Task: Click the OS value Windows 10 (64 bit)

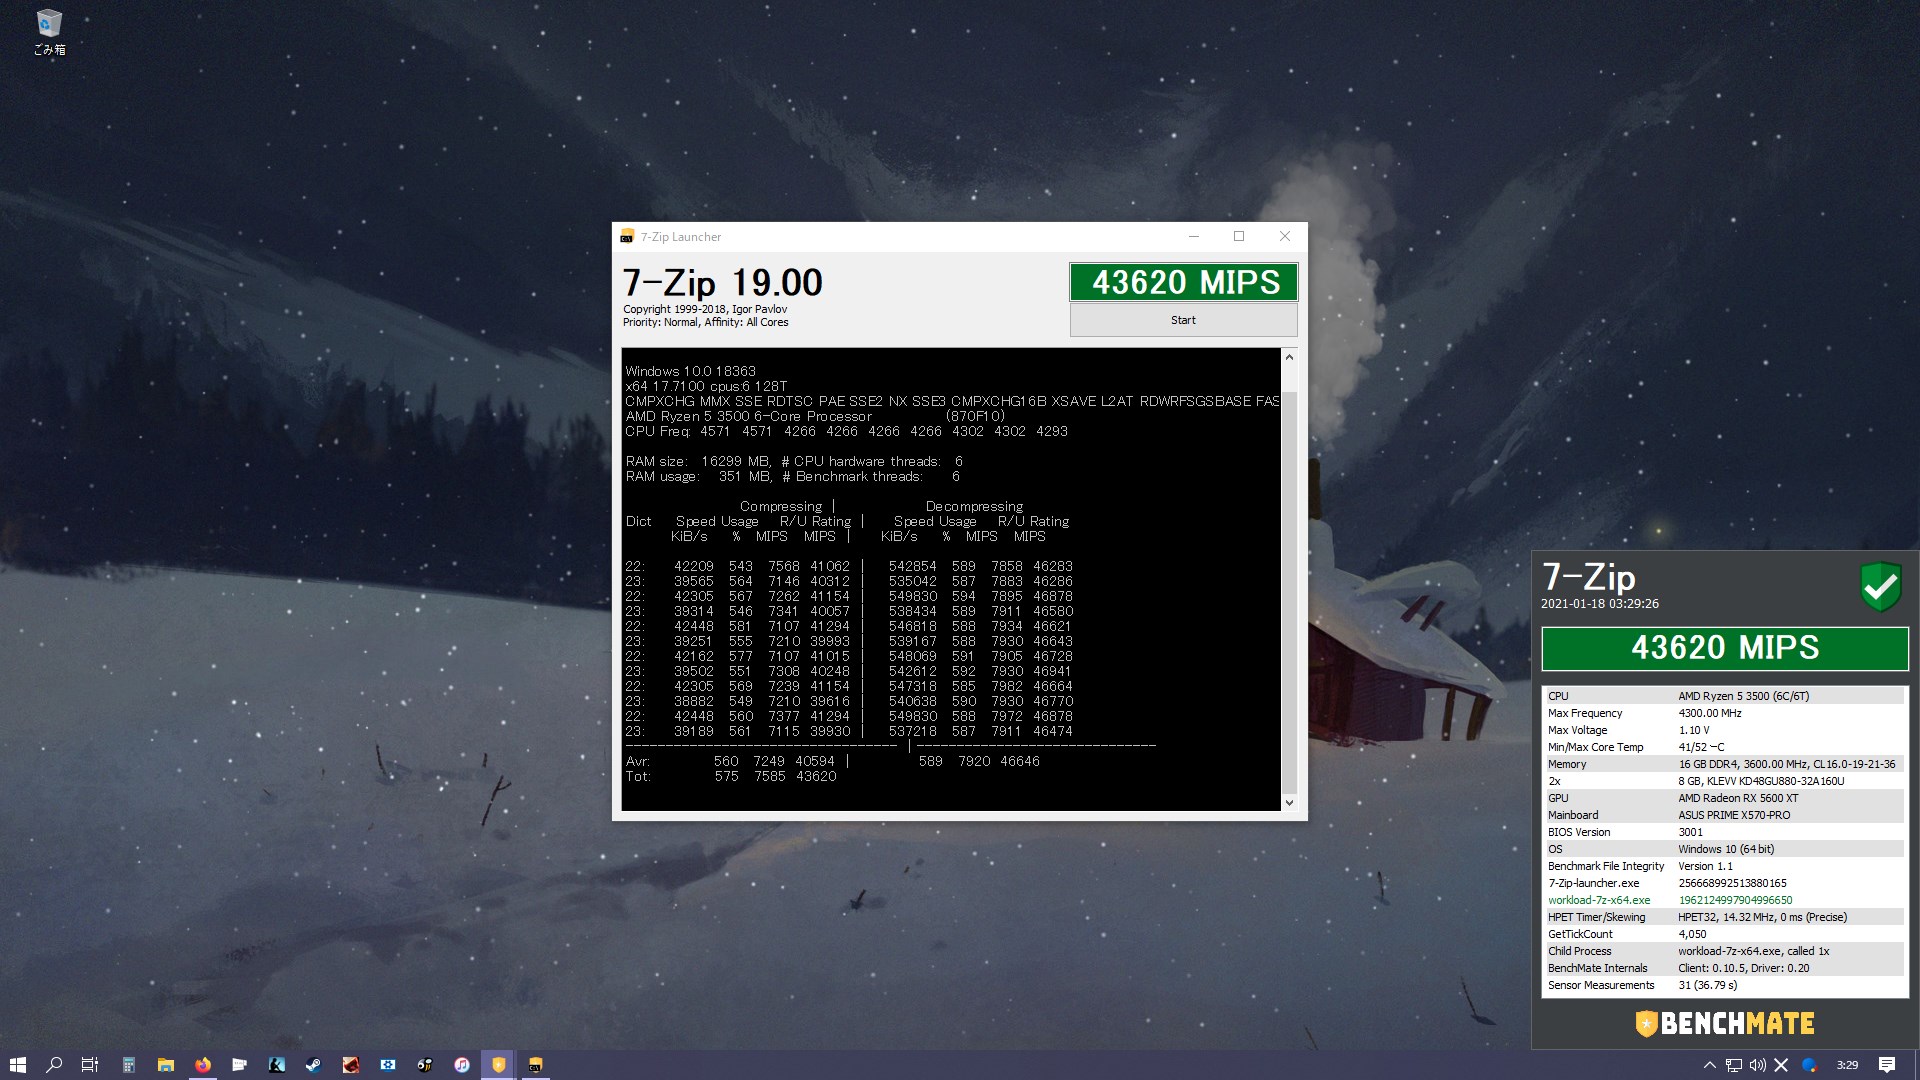Action: 1726,849
